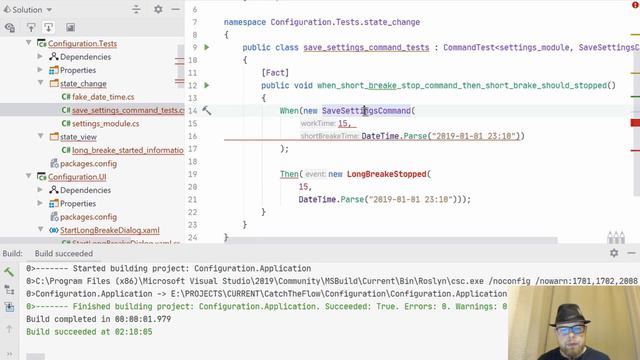This screenshot has width=640, height=360.
Task: Click the save/export icon in Build panel sidebar
Action: click(9, 307)
